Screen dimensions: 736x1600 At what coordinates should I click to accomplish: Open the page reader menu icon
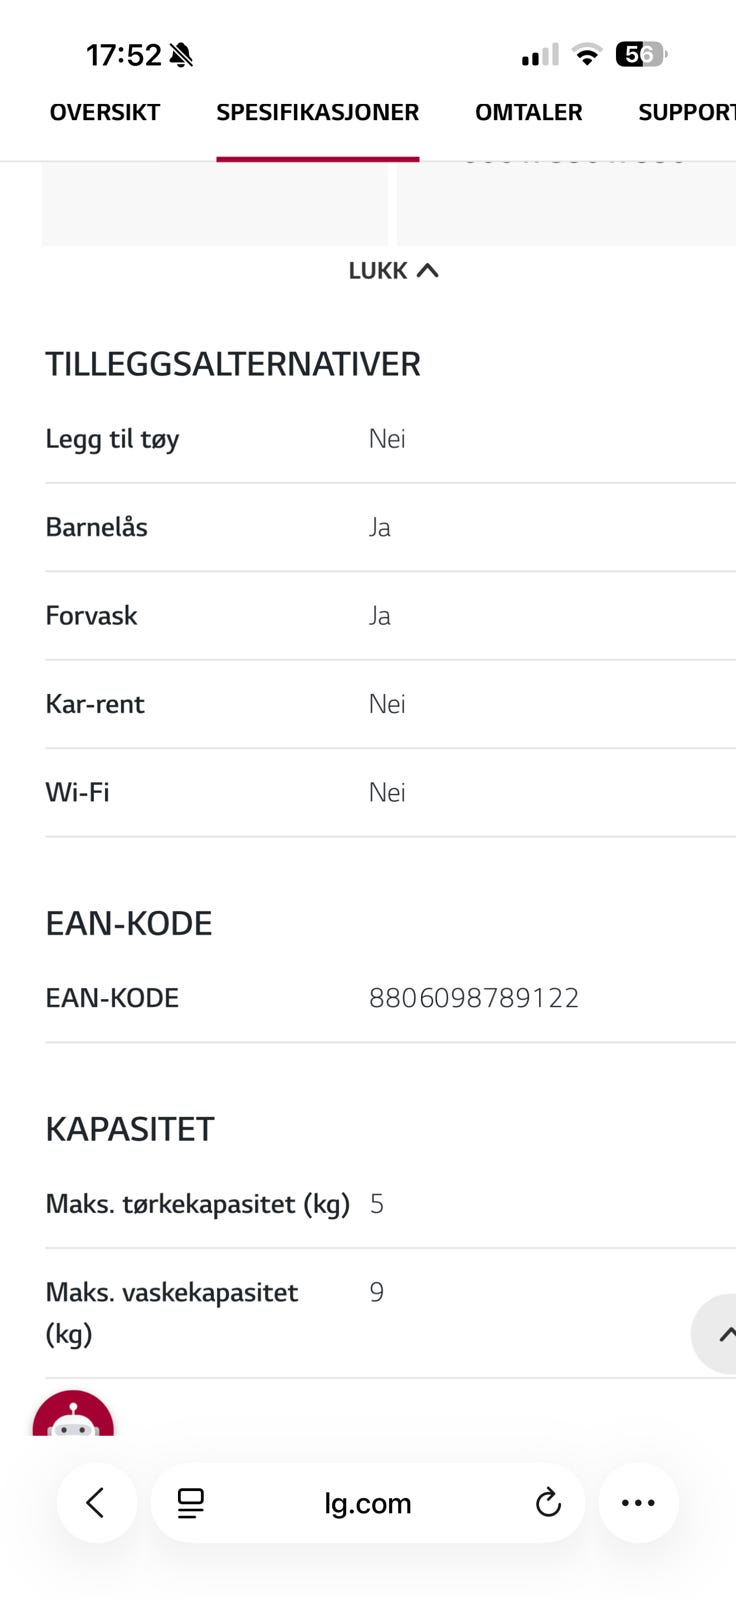pyautogui.click(x=190, y=1503)
